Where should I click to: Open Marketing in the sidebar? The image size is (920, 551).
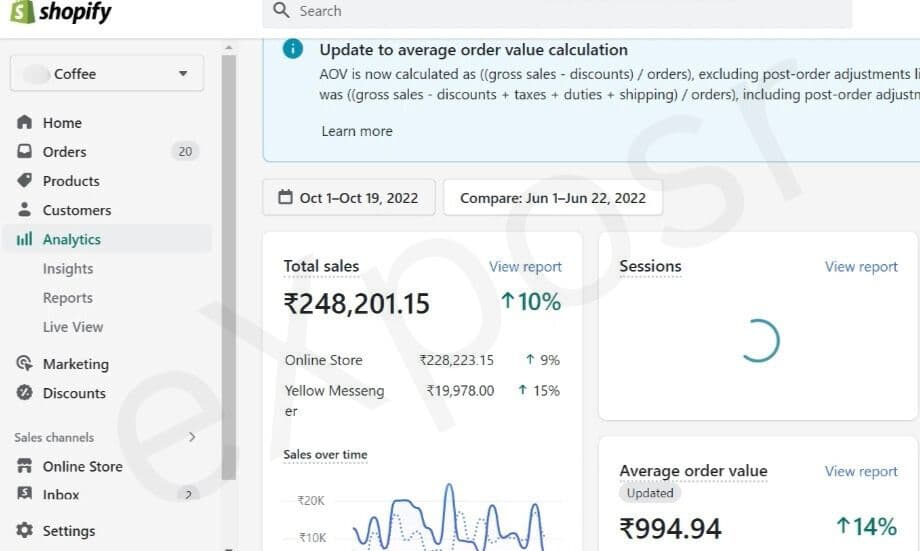point(76,364)
